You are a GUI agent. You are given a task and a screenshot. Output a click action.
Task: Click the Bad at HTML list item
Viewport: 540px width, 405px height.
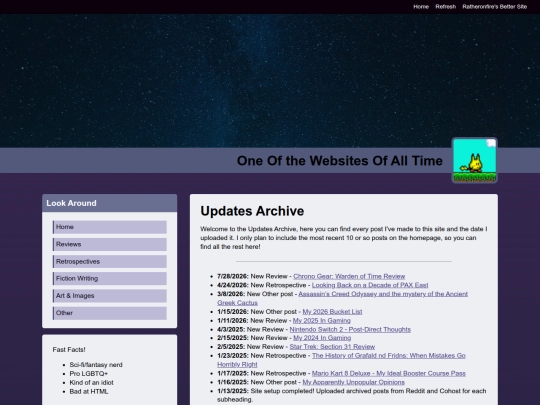tap(89, 392)
